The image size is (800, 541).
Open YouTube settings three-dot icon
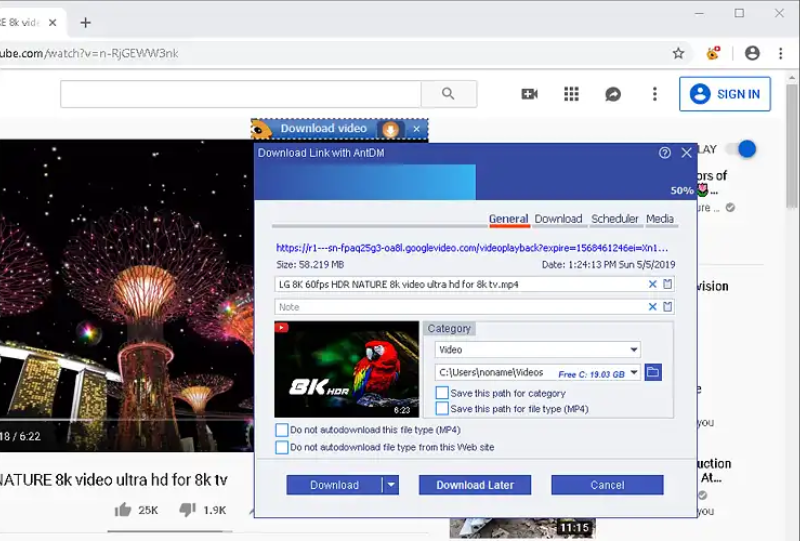(x=655, y=94)
